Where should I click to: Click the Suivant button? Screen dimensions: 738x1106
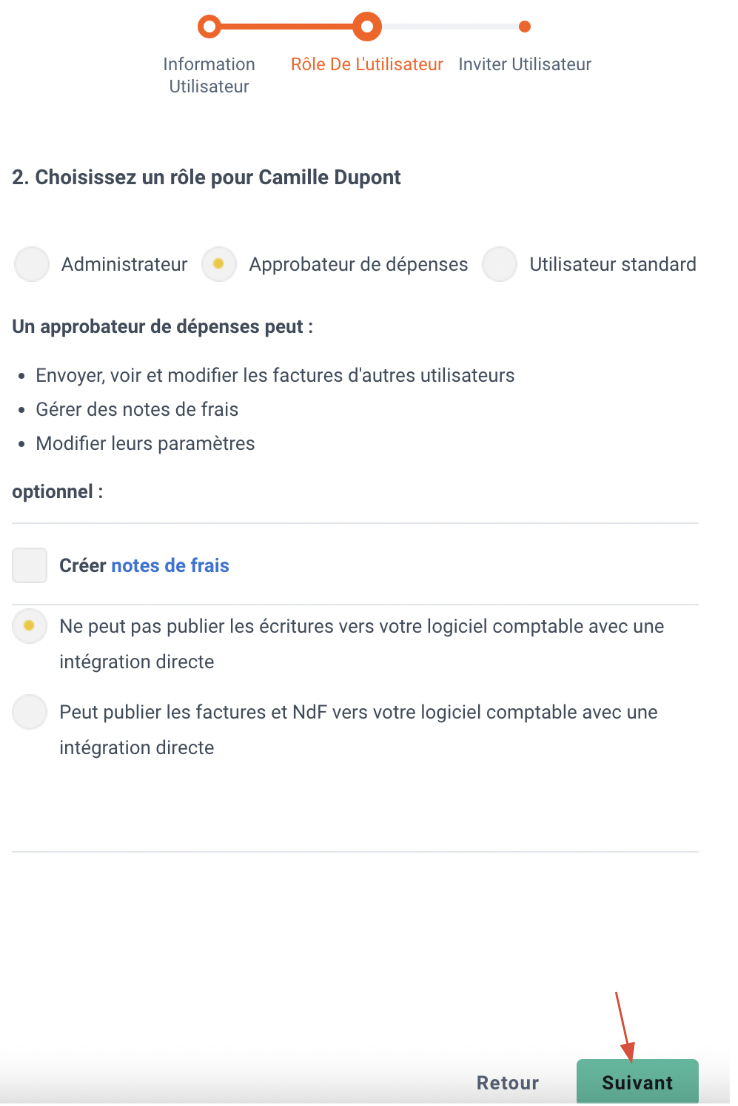point(638,1082)
